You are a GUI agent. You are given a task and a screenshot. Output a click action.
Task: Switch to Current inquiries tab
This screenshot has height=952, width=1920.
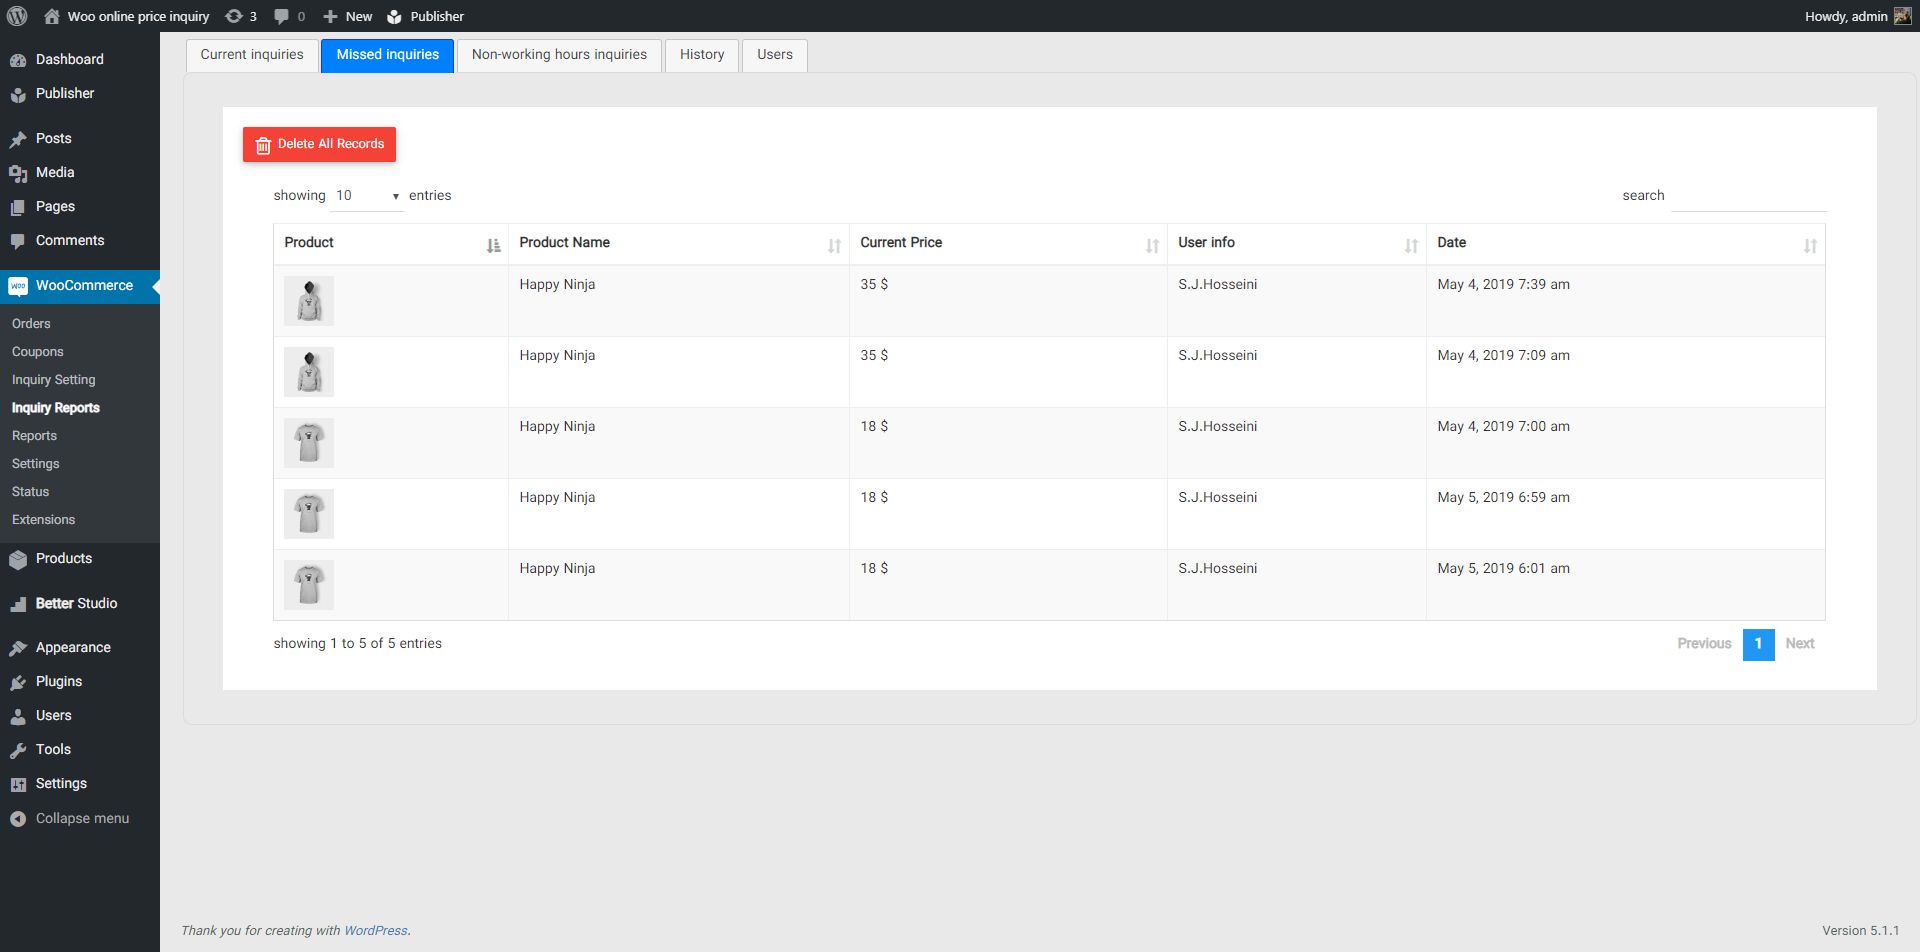pyautogui.click(x=252, y=55)
